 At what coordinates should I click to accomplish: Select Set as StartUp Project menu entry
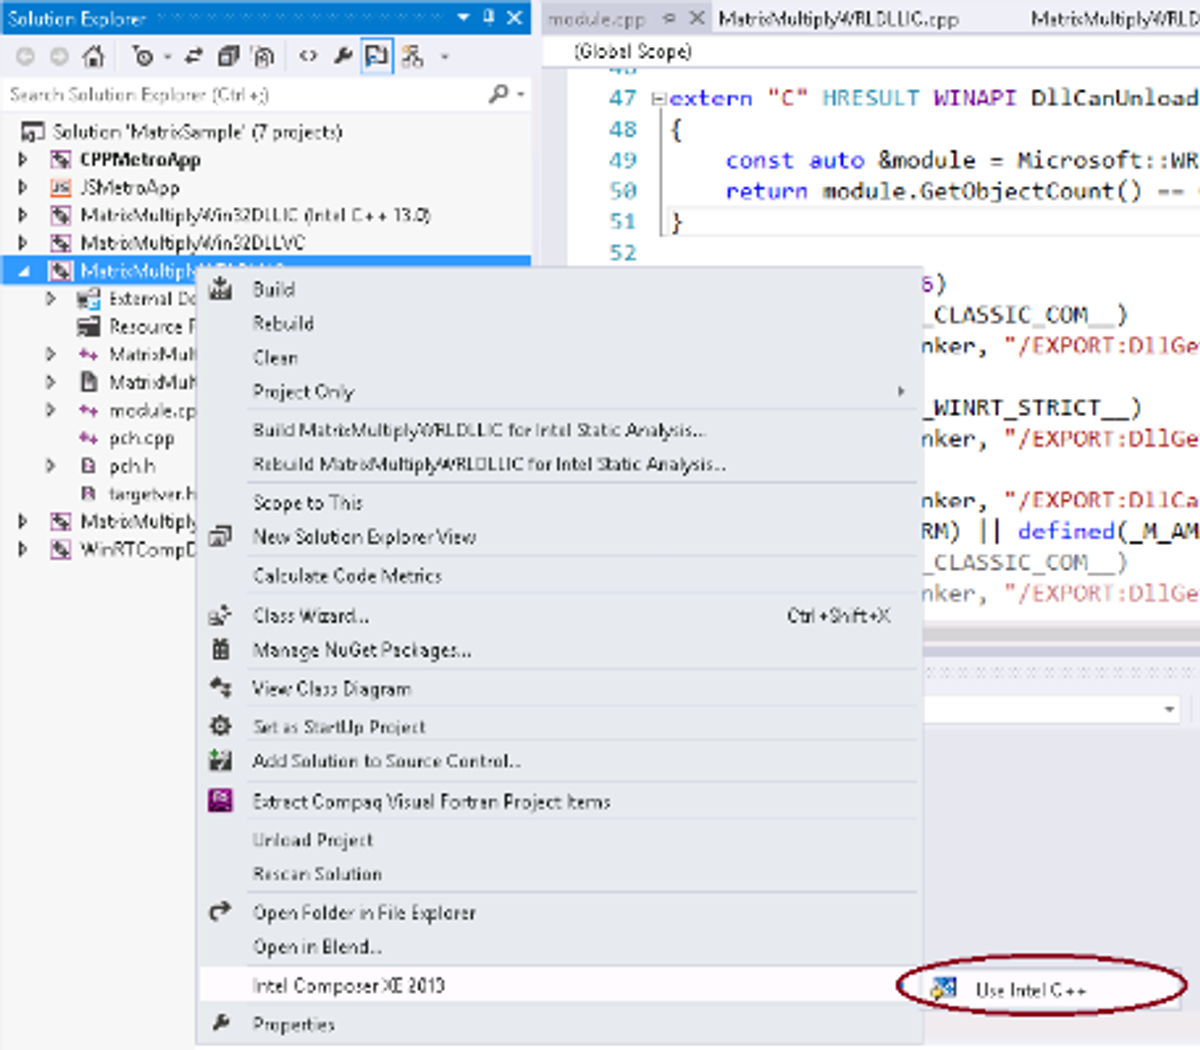[x=338, y=727]
